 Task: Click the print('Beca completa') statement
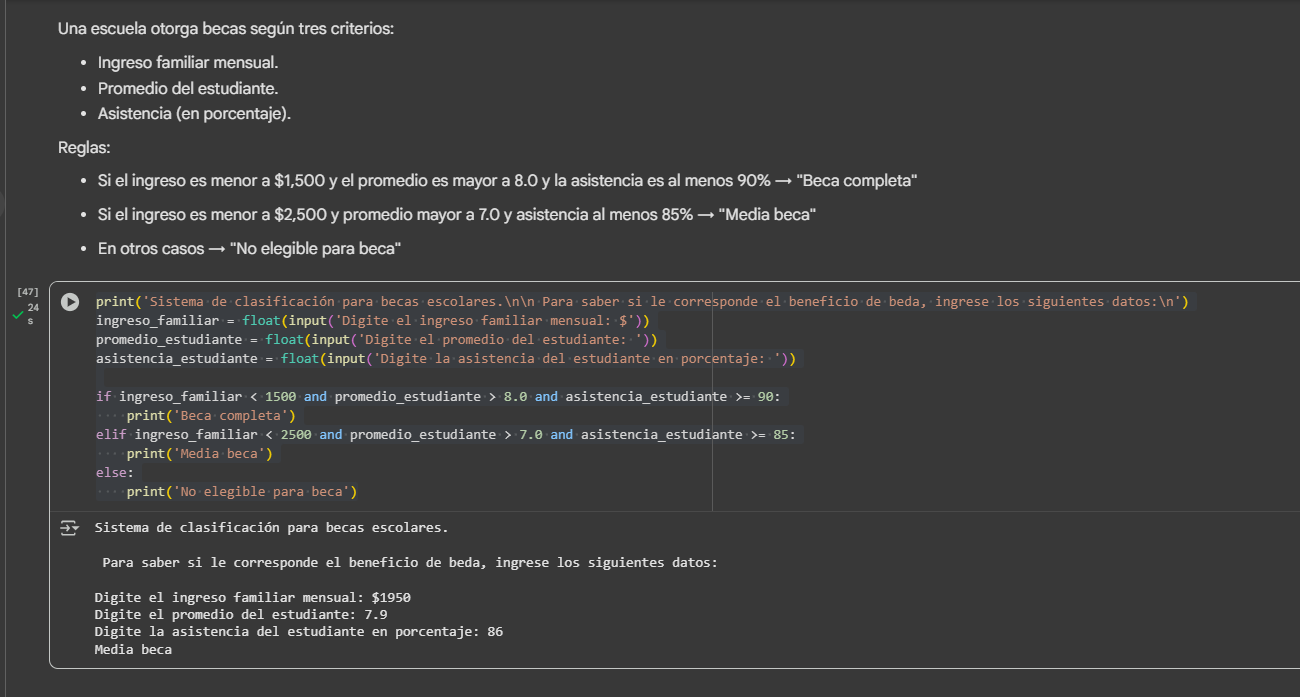click(x=211, y=416)
